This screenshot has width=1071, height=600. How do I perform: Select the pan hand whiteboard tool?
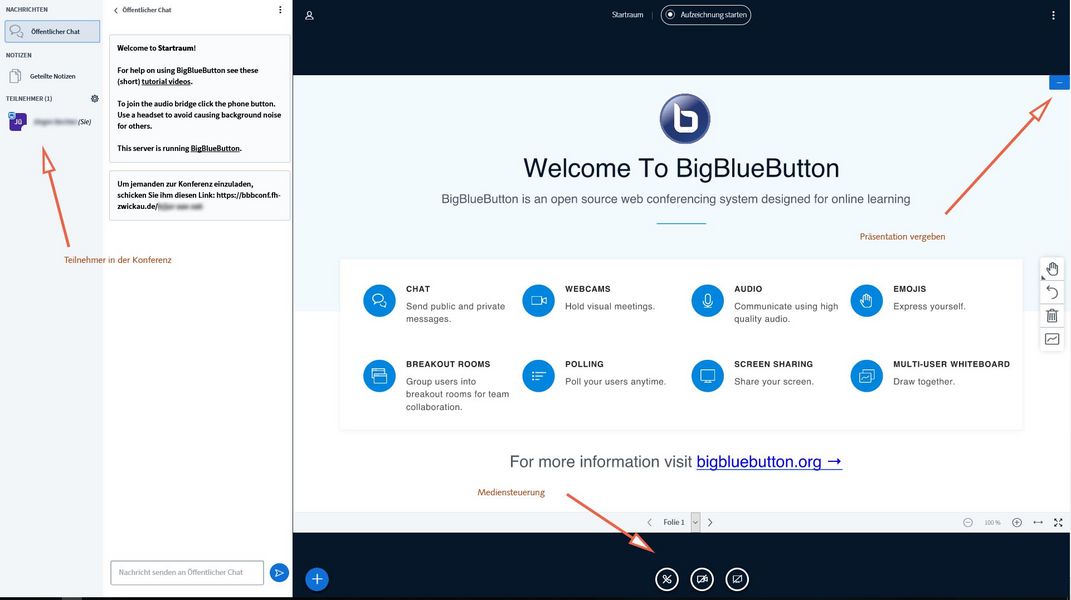[1052, 269]
